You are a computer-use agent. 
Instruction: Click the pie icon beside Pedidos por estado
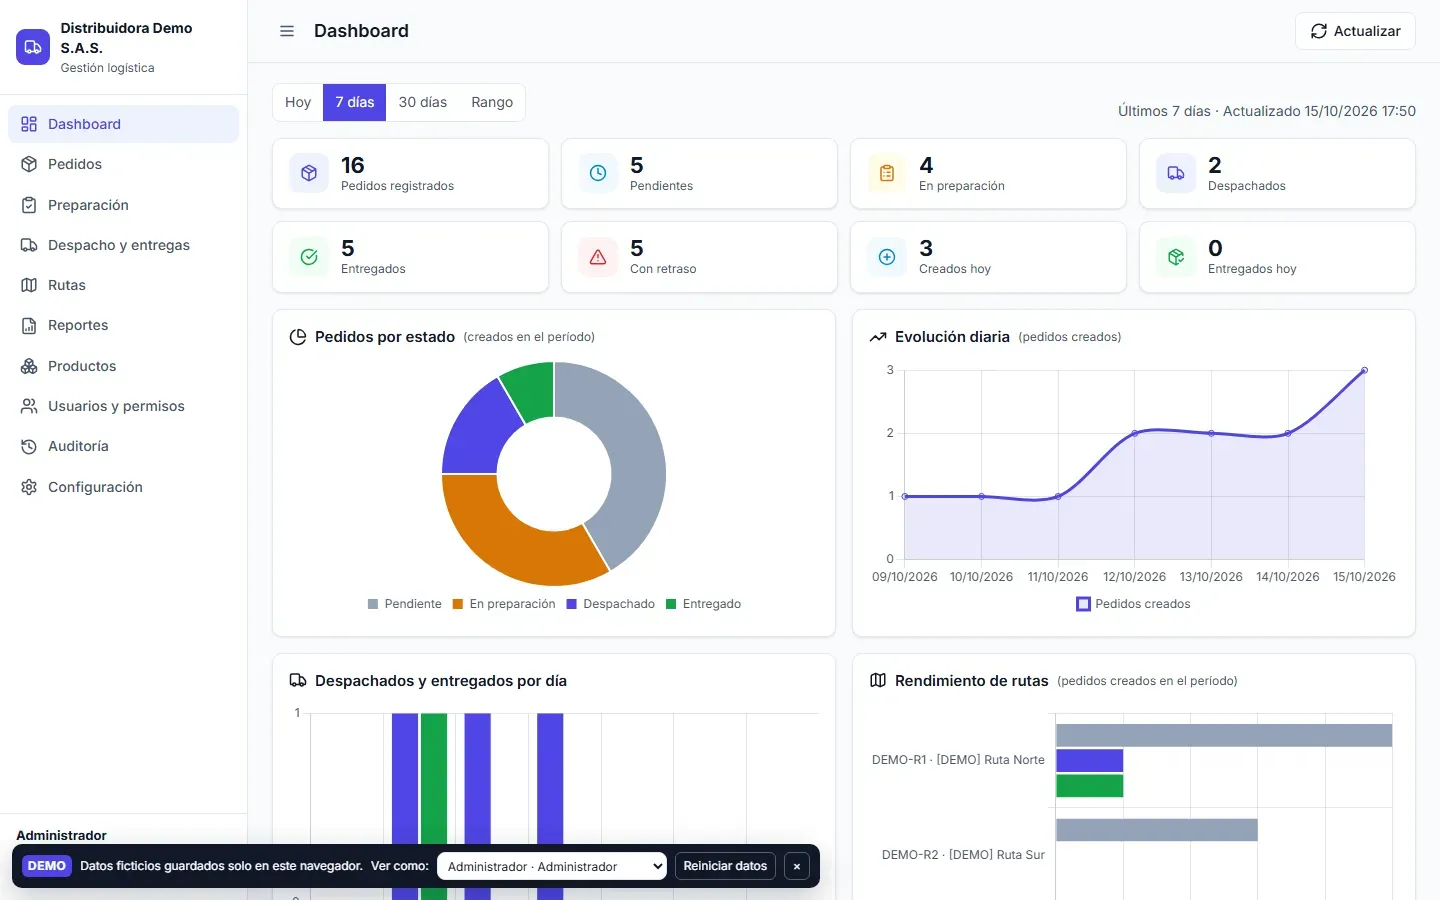(298, 337)
